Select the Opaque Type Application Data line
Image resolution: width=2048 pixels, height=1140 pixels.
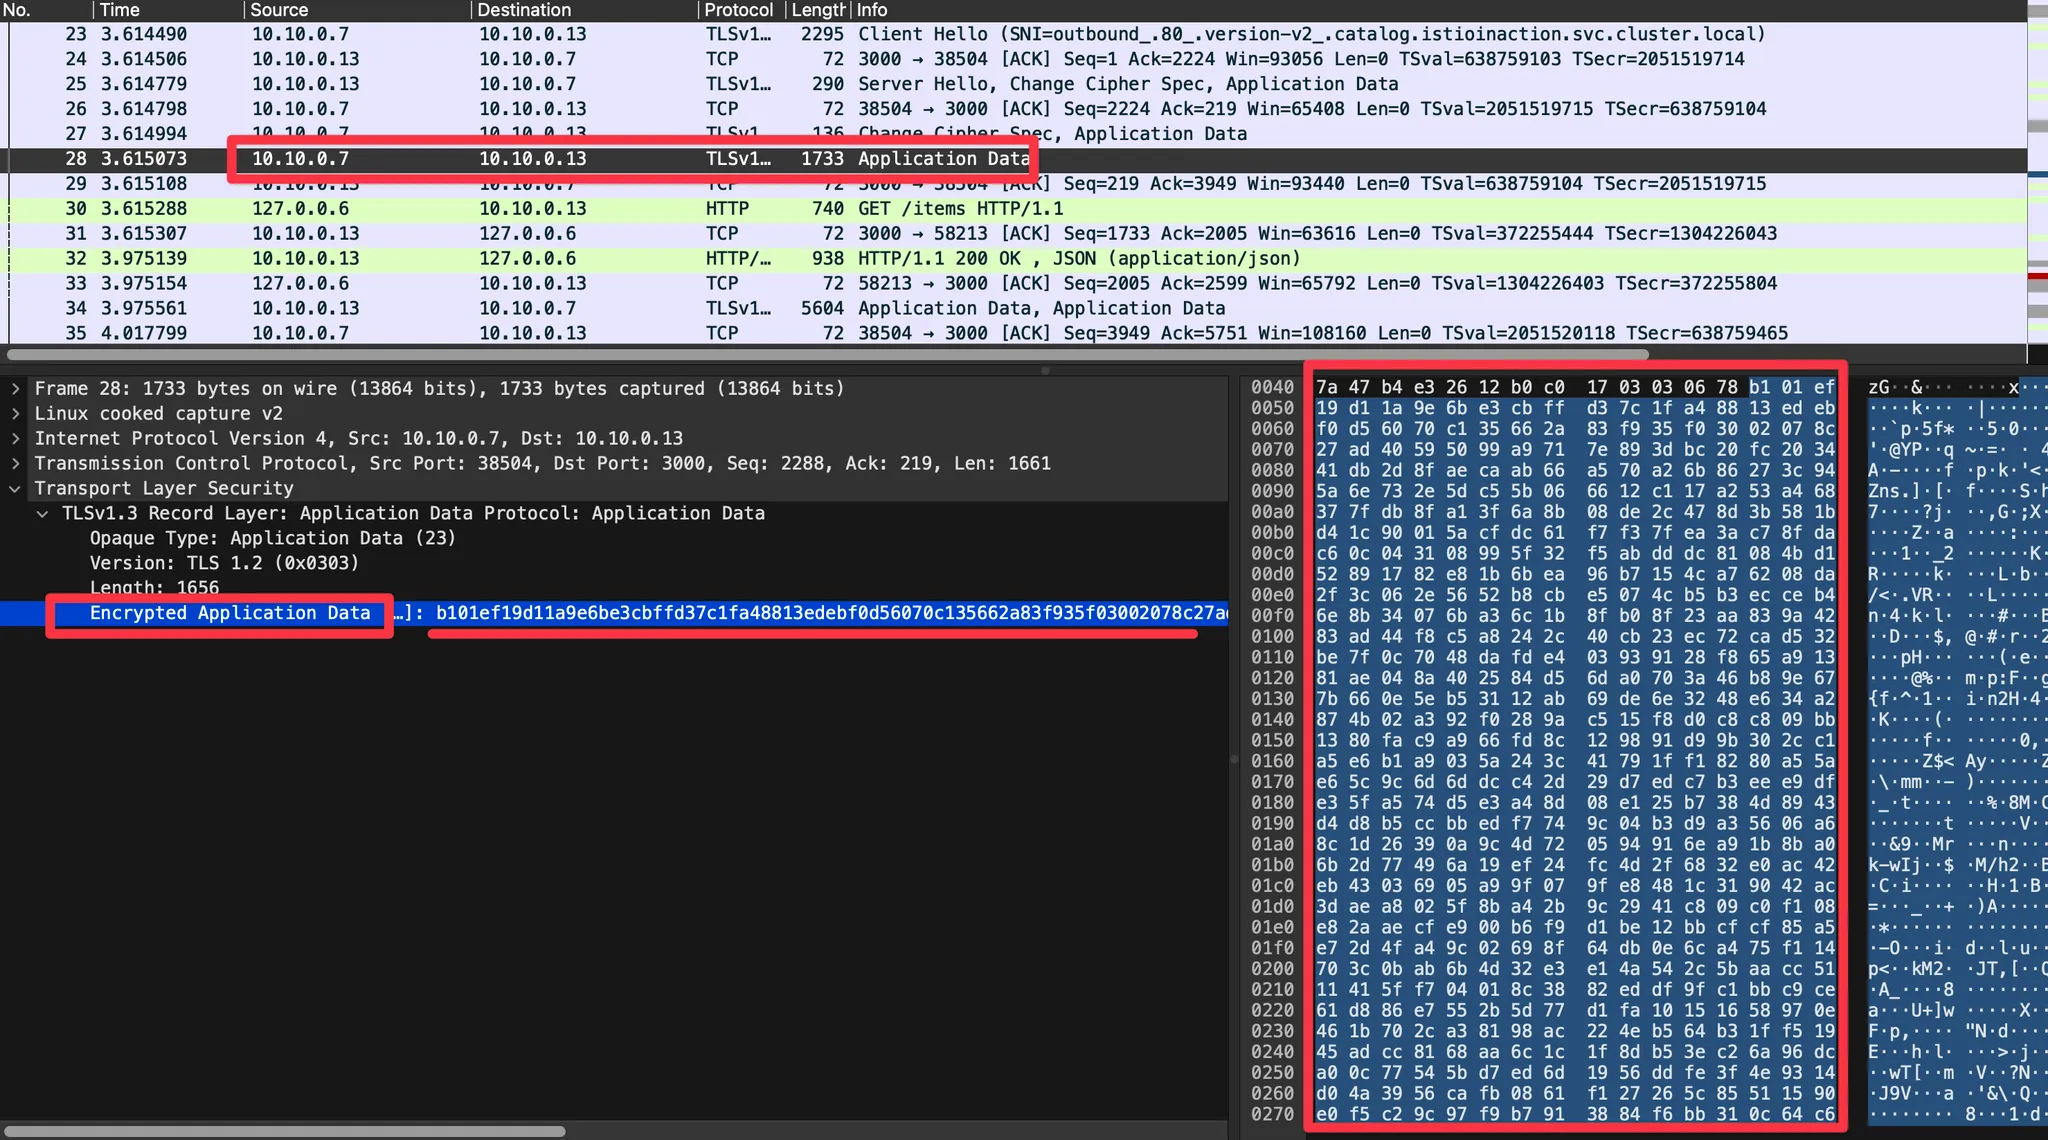click(x=272, y=538)
